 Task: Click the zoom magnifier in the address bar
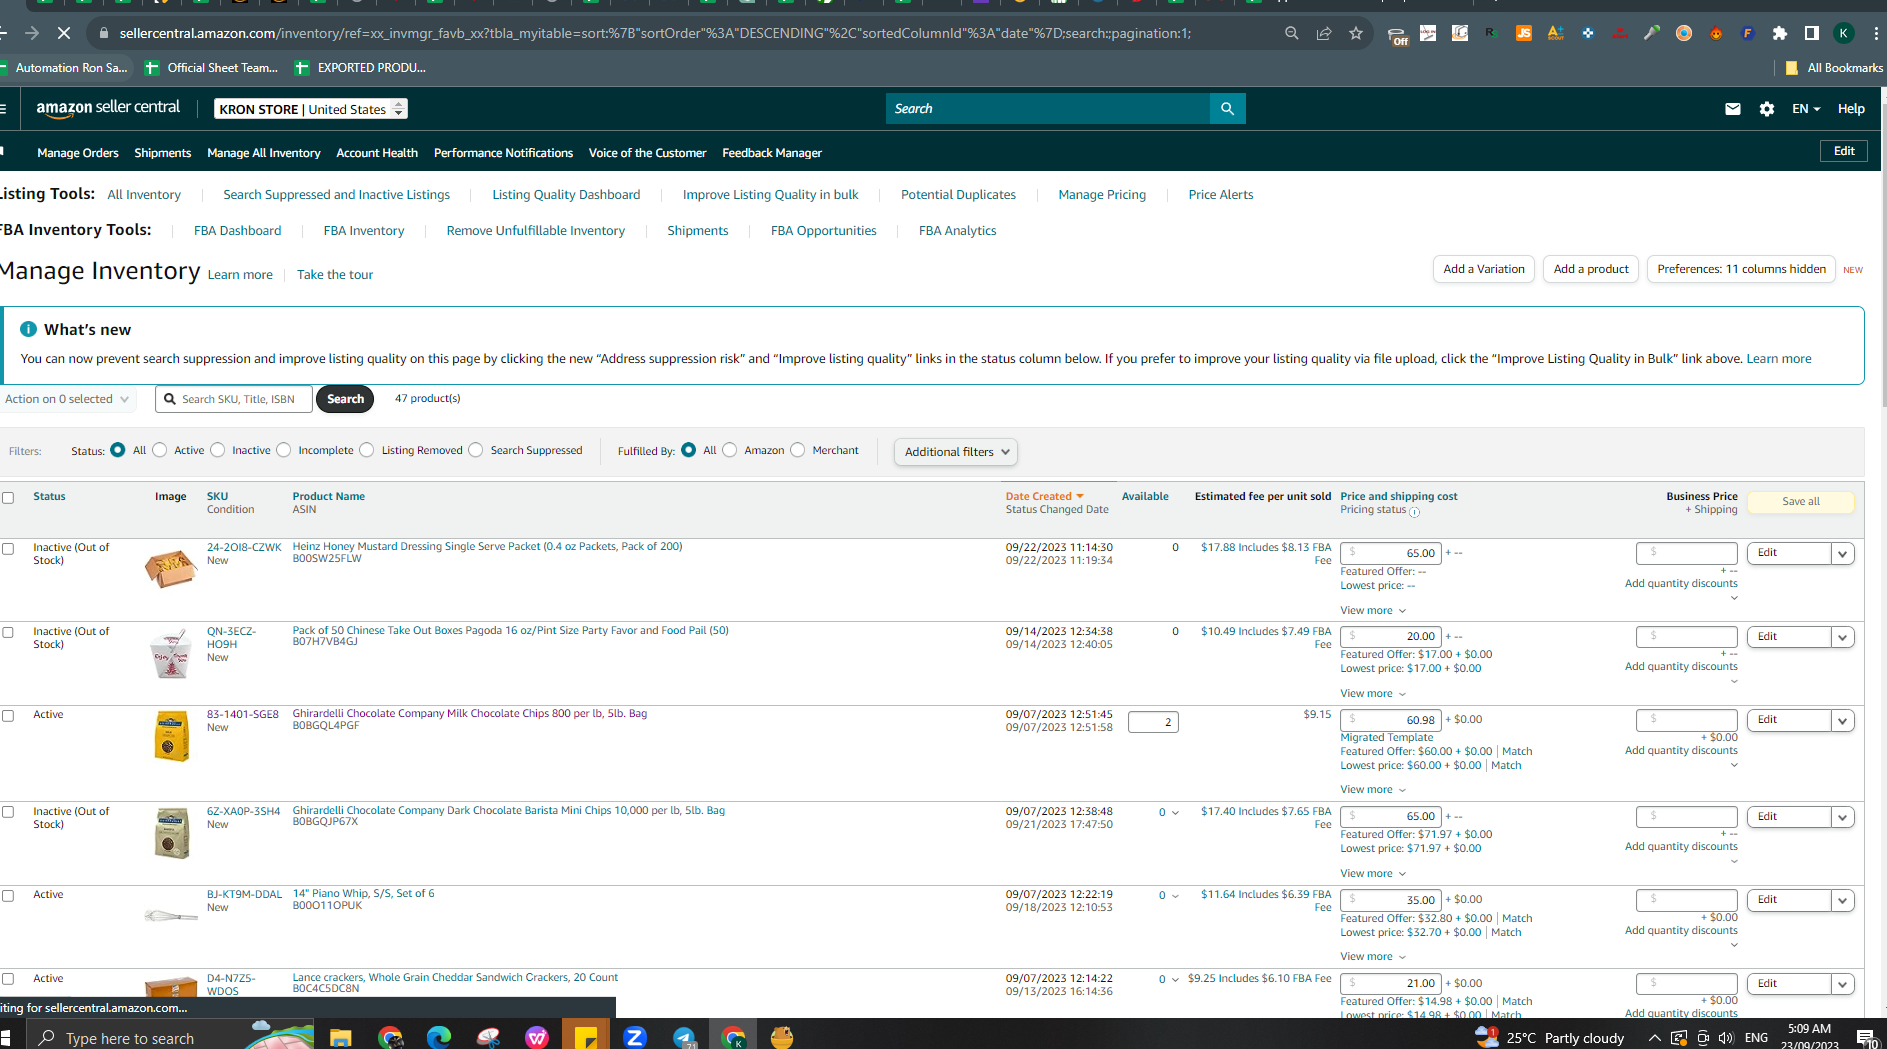(1292, 33)
